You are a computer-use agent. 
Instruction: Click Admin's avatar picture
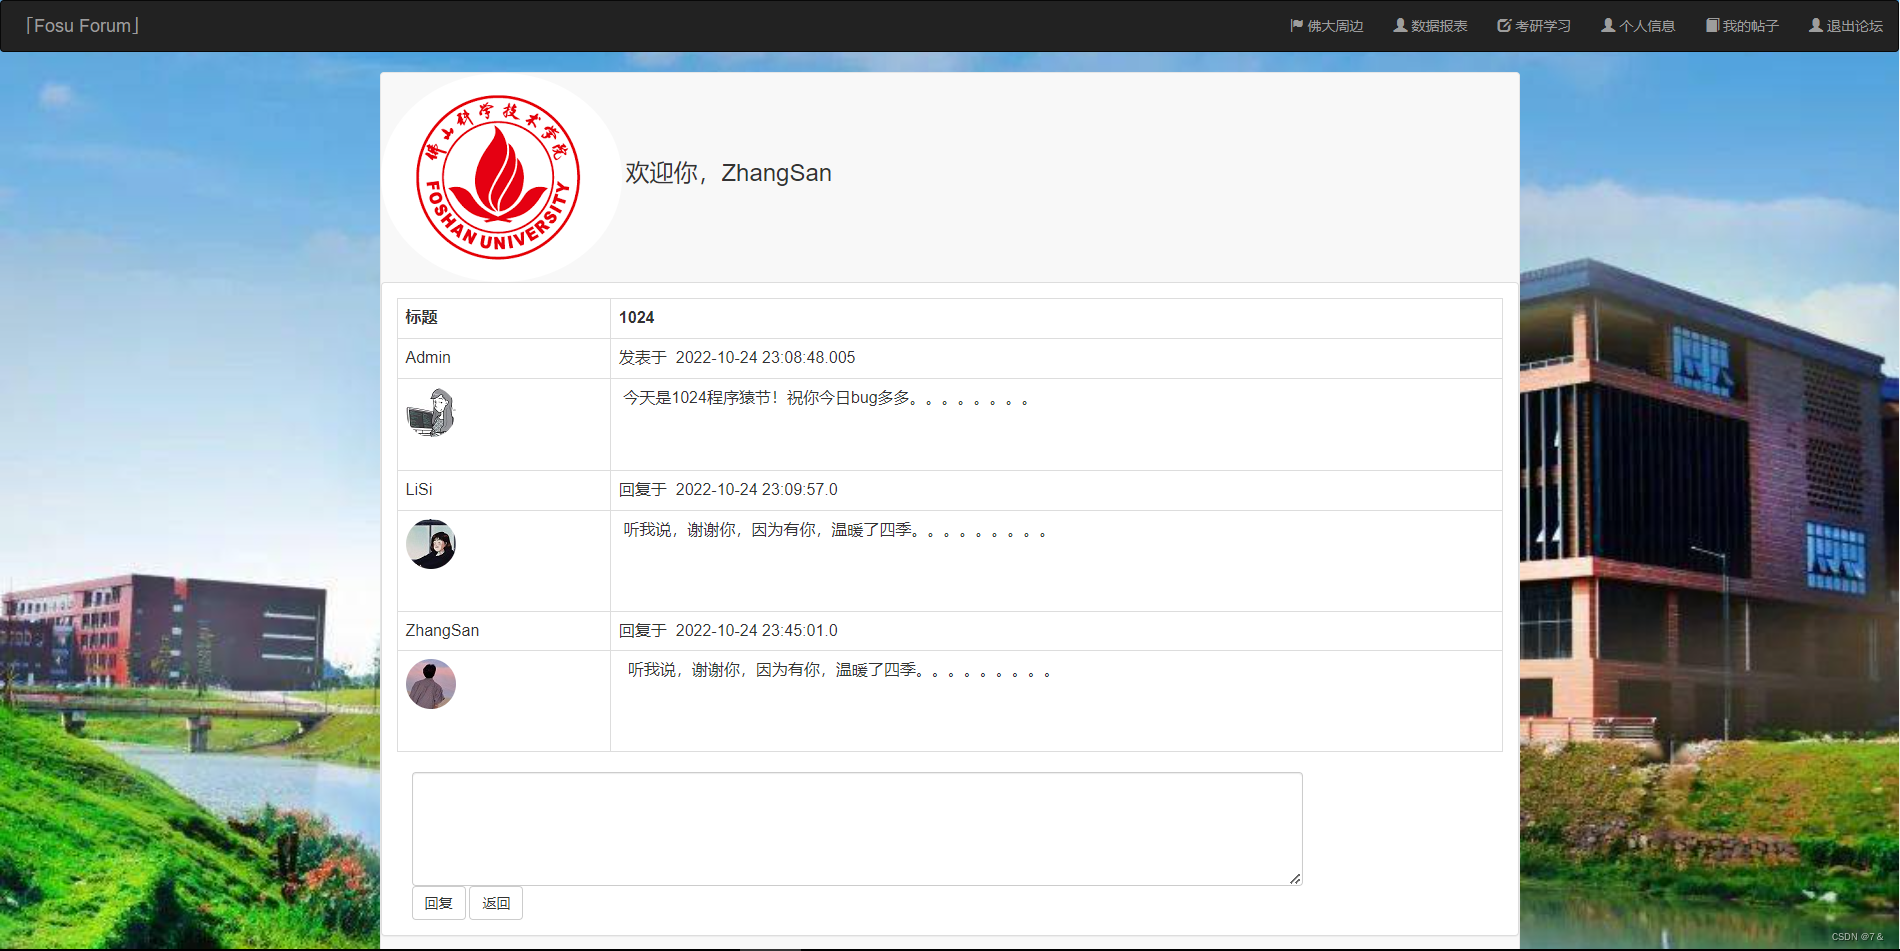click(431, 413)
